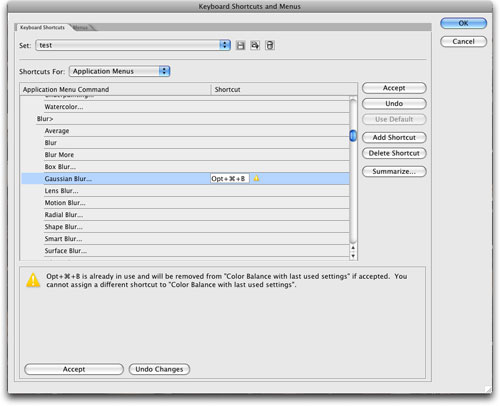The image size is (500, 406).
Task: Select the Blur More row
Action: click(x=185, y=155)
